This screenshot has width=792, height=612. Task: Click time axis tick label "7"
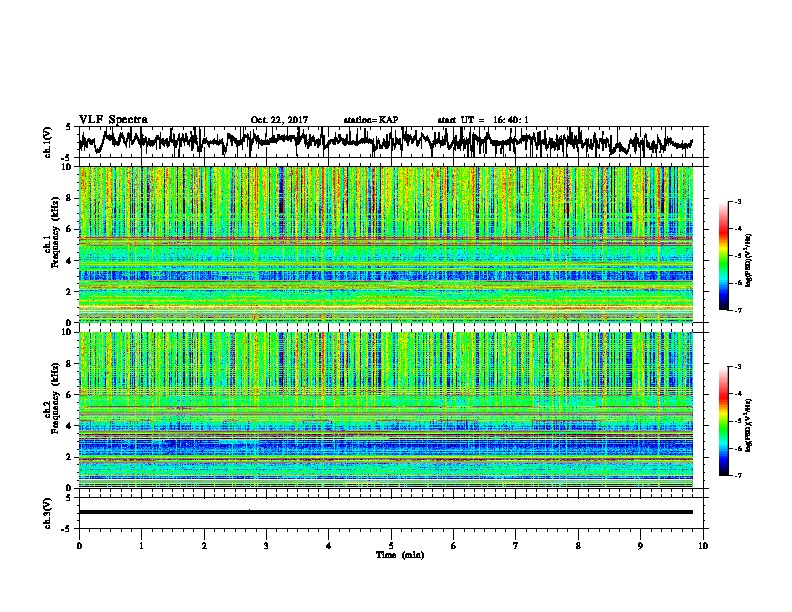point(516,546)
